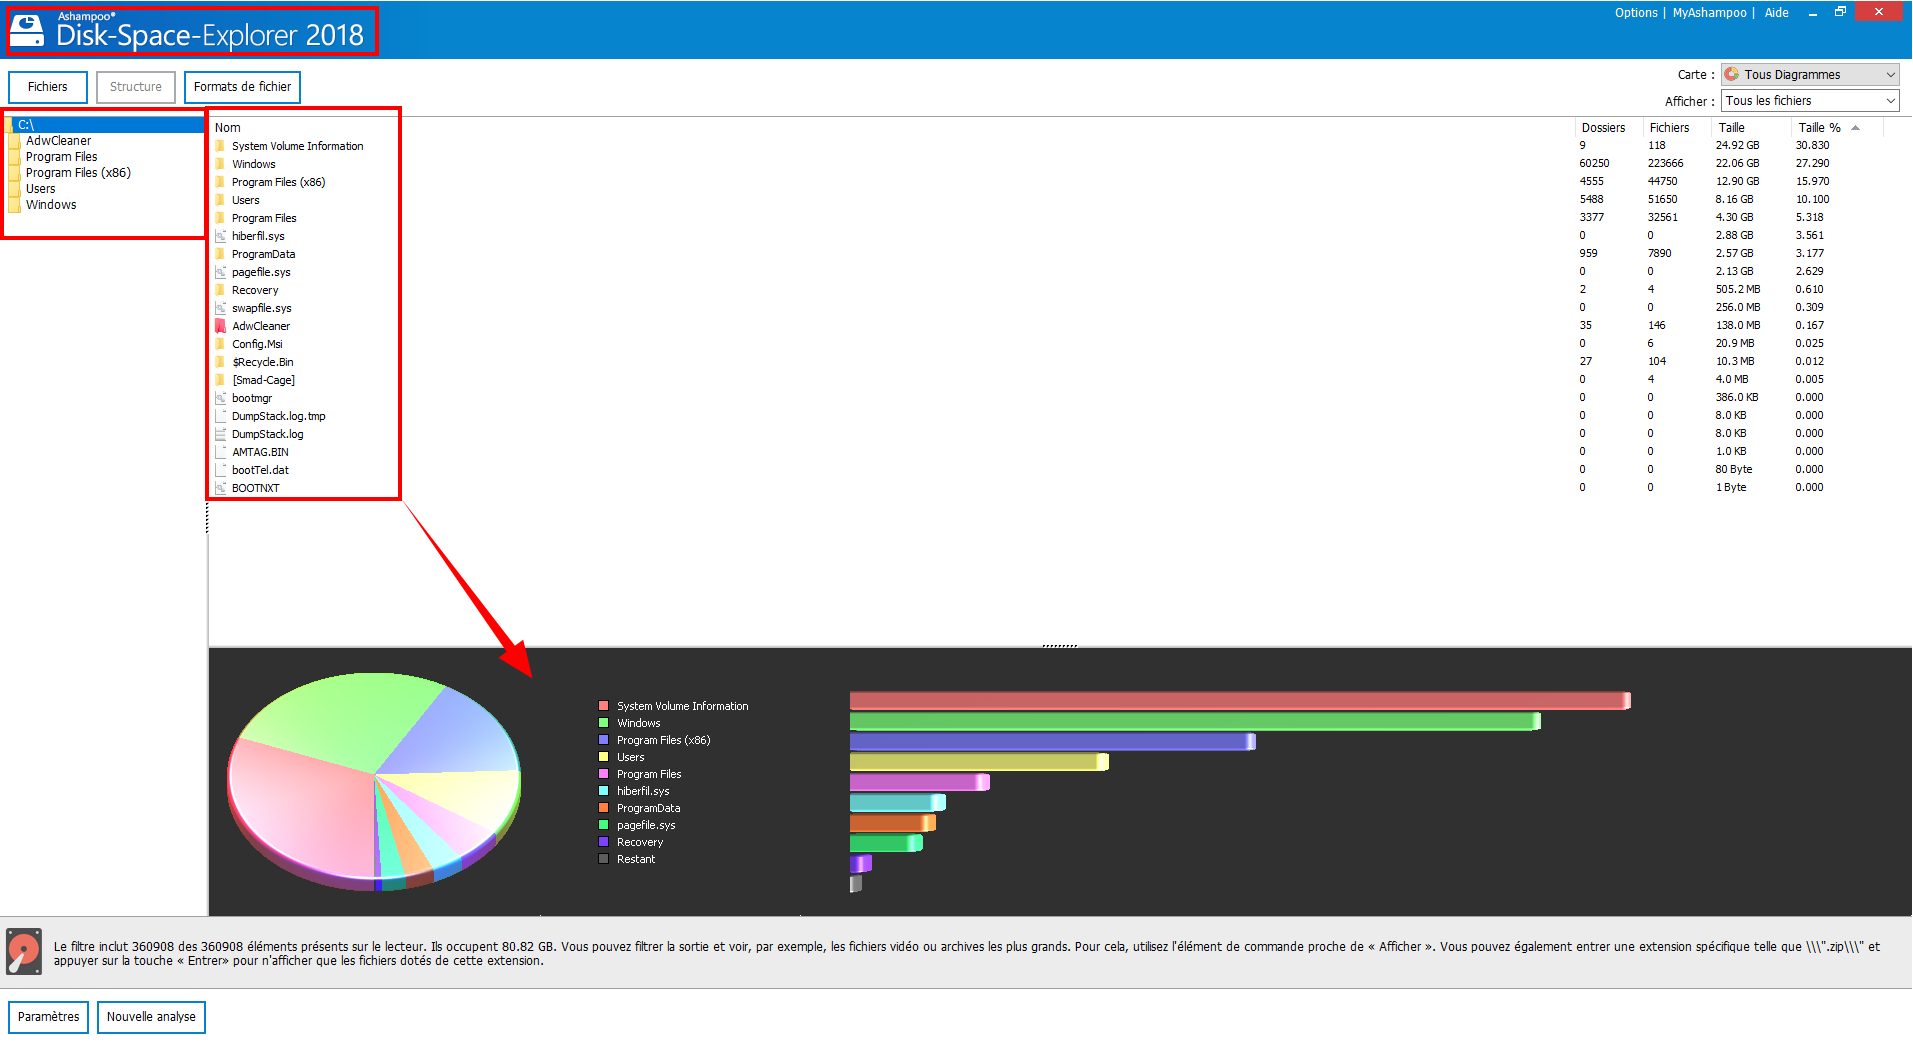The image size is (1913, 1046).
Task: Click the hiberfil.sys file icon
Action: click(x=220, y=236)
